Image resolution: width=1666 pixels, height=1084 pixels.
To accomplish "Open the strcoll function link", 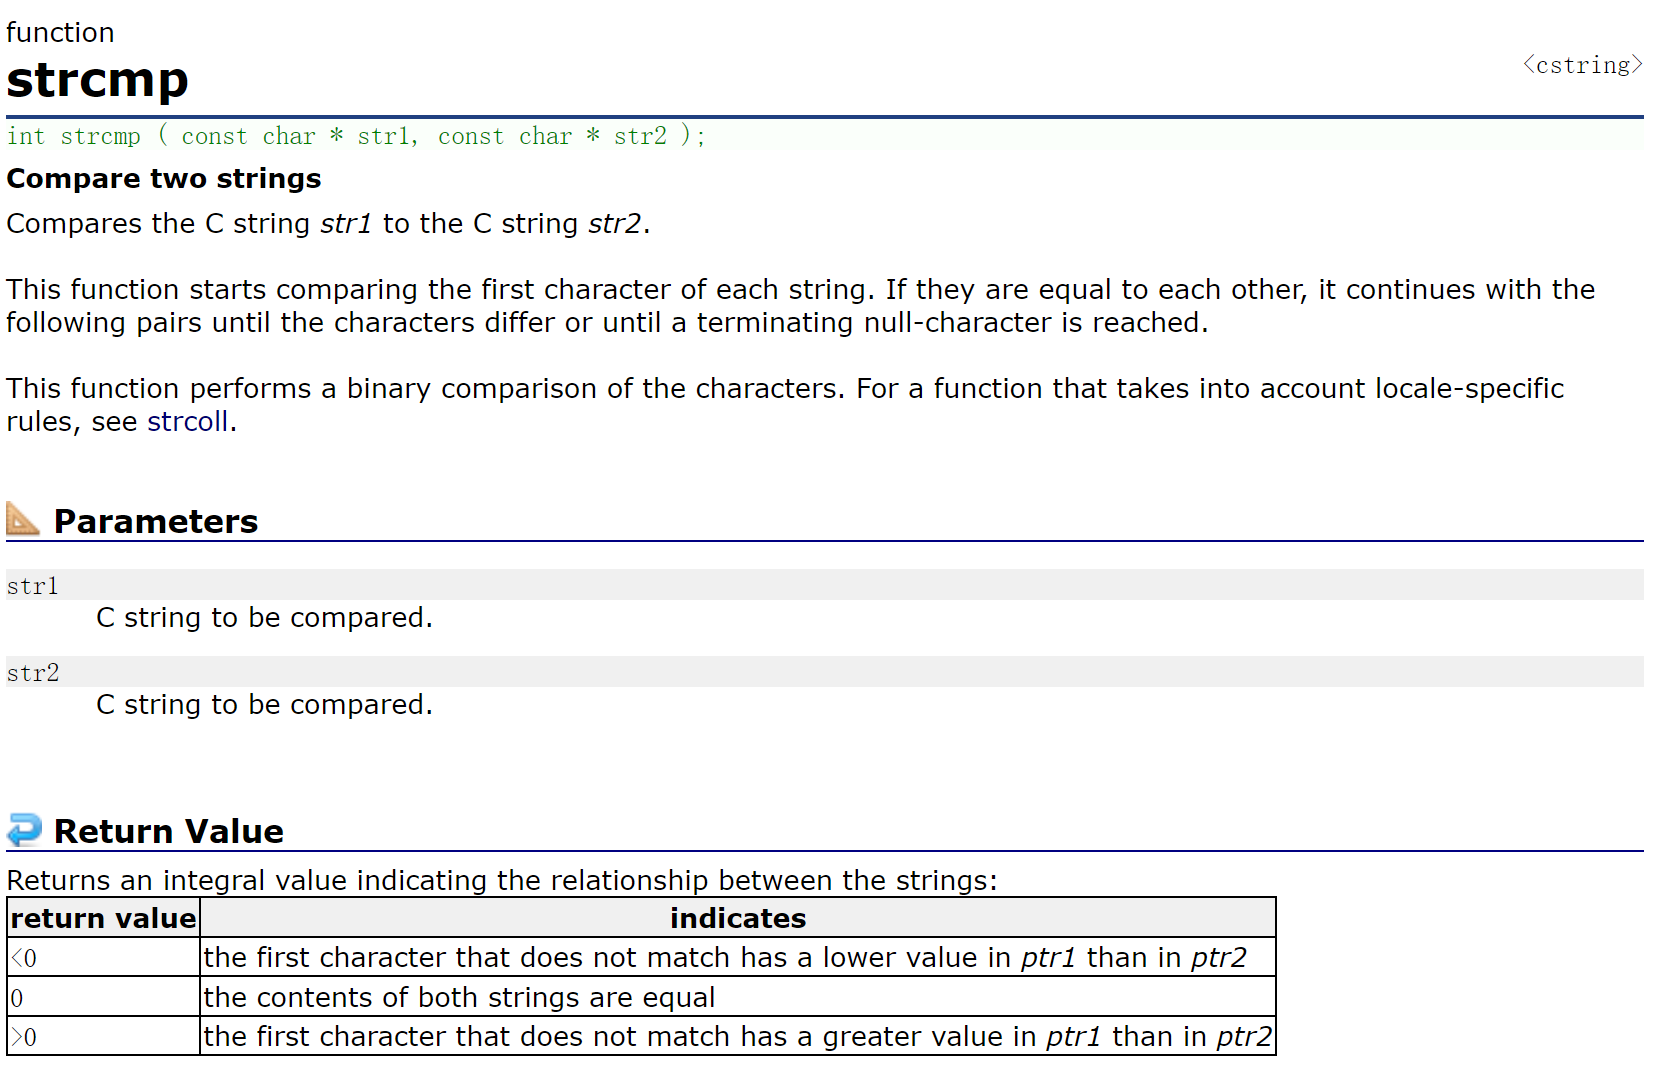I will point(188,422).
